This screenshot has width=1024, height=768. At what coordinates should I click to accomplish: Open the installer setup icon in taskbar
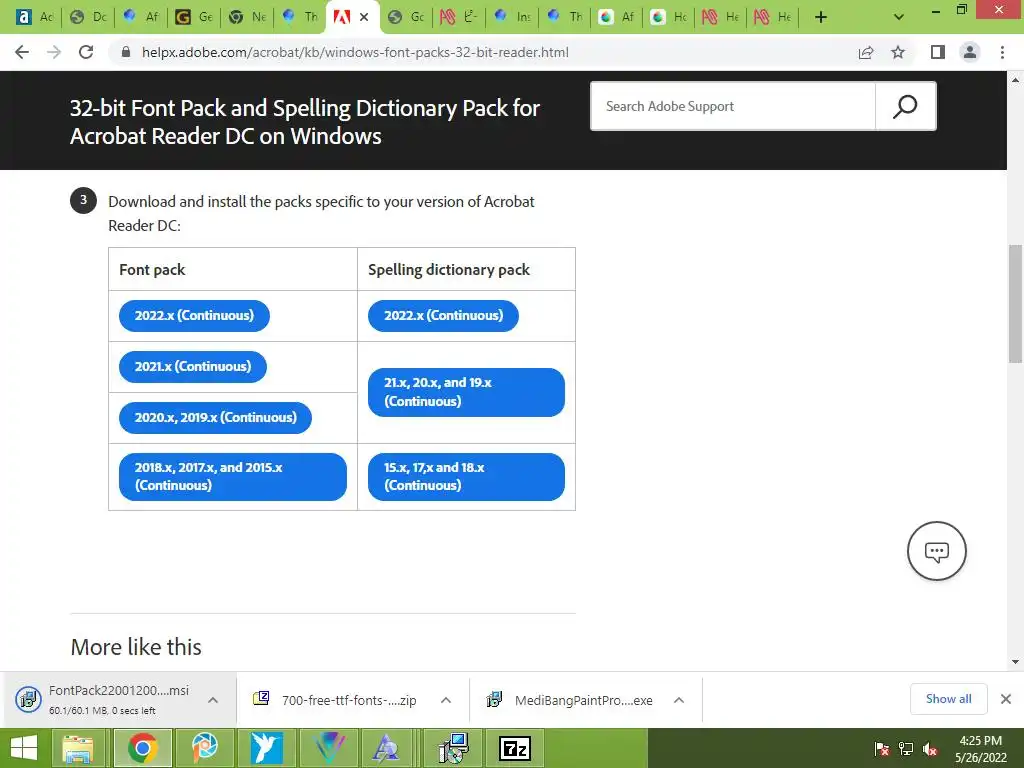click(x=453, y=748)
